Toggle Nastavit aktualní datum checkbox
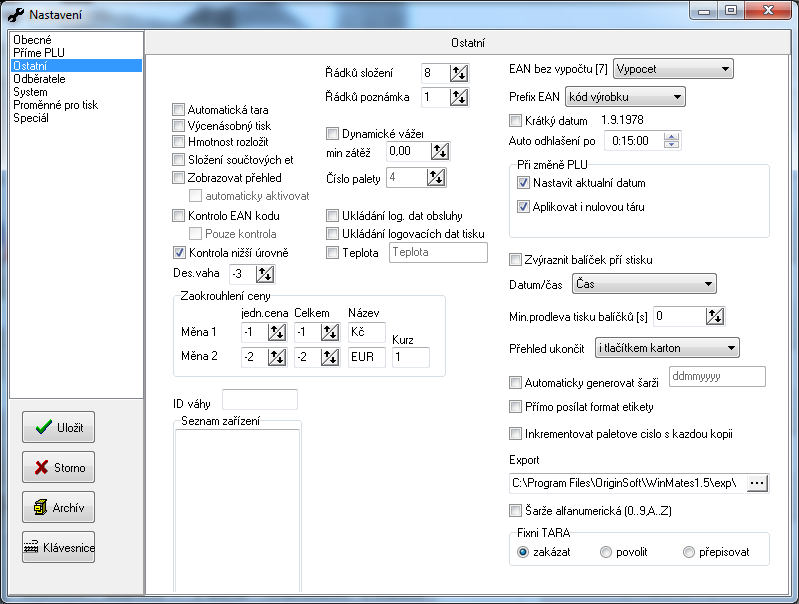Screen dimensions: 799x604 click(x=523, y=184)
